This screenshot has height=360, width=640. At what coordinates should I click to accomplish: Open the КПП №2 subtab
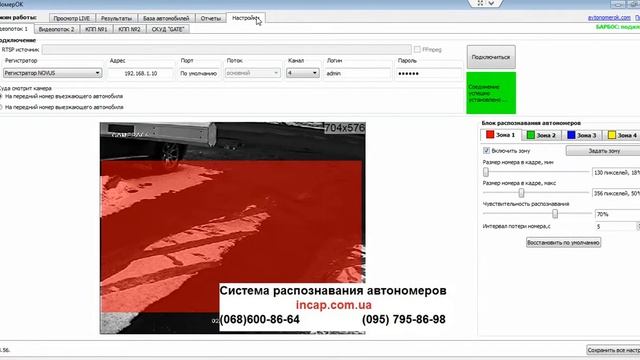coord(129,29)
